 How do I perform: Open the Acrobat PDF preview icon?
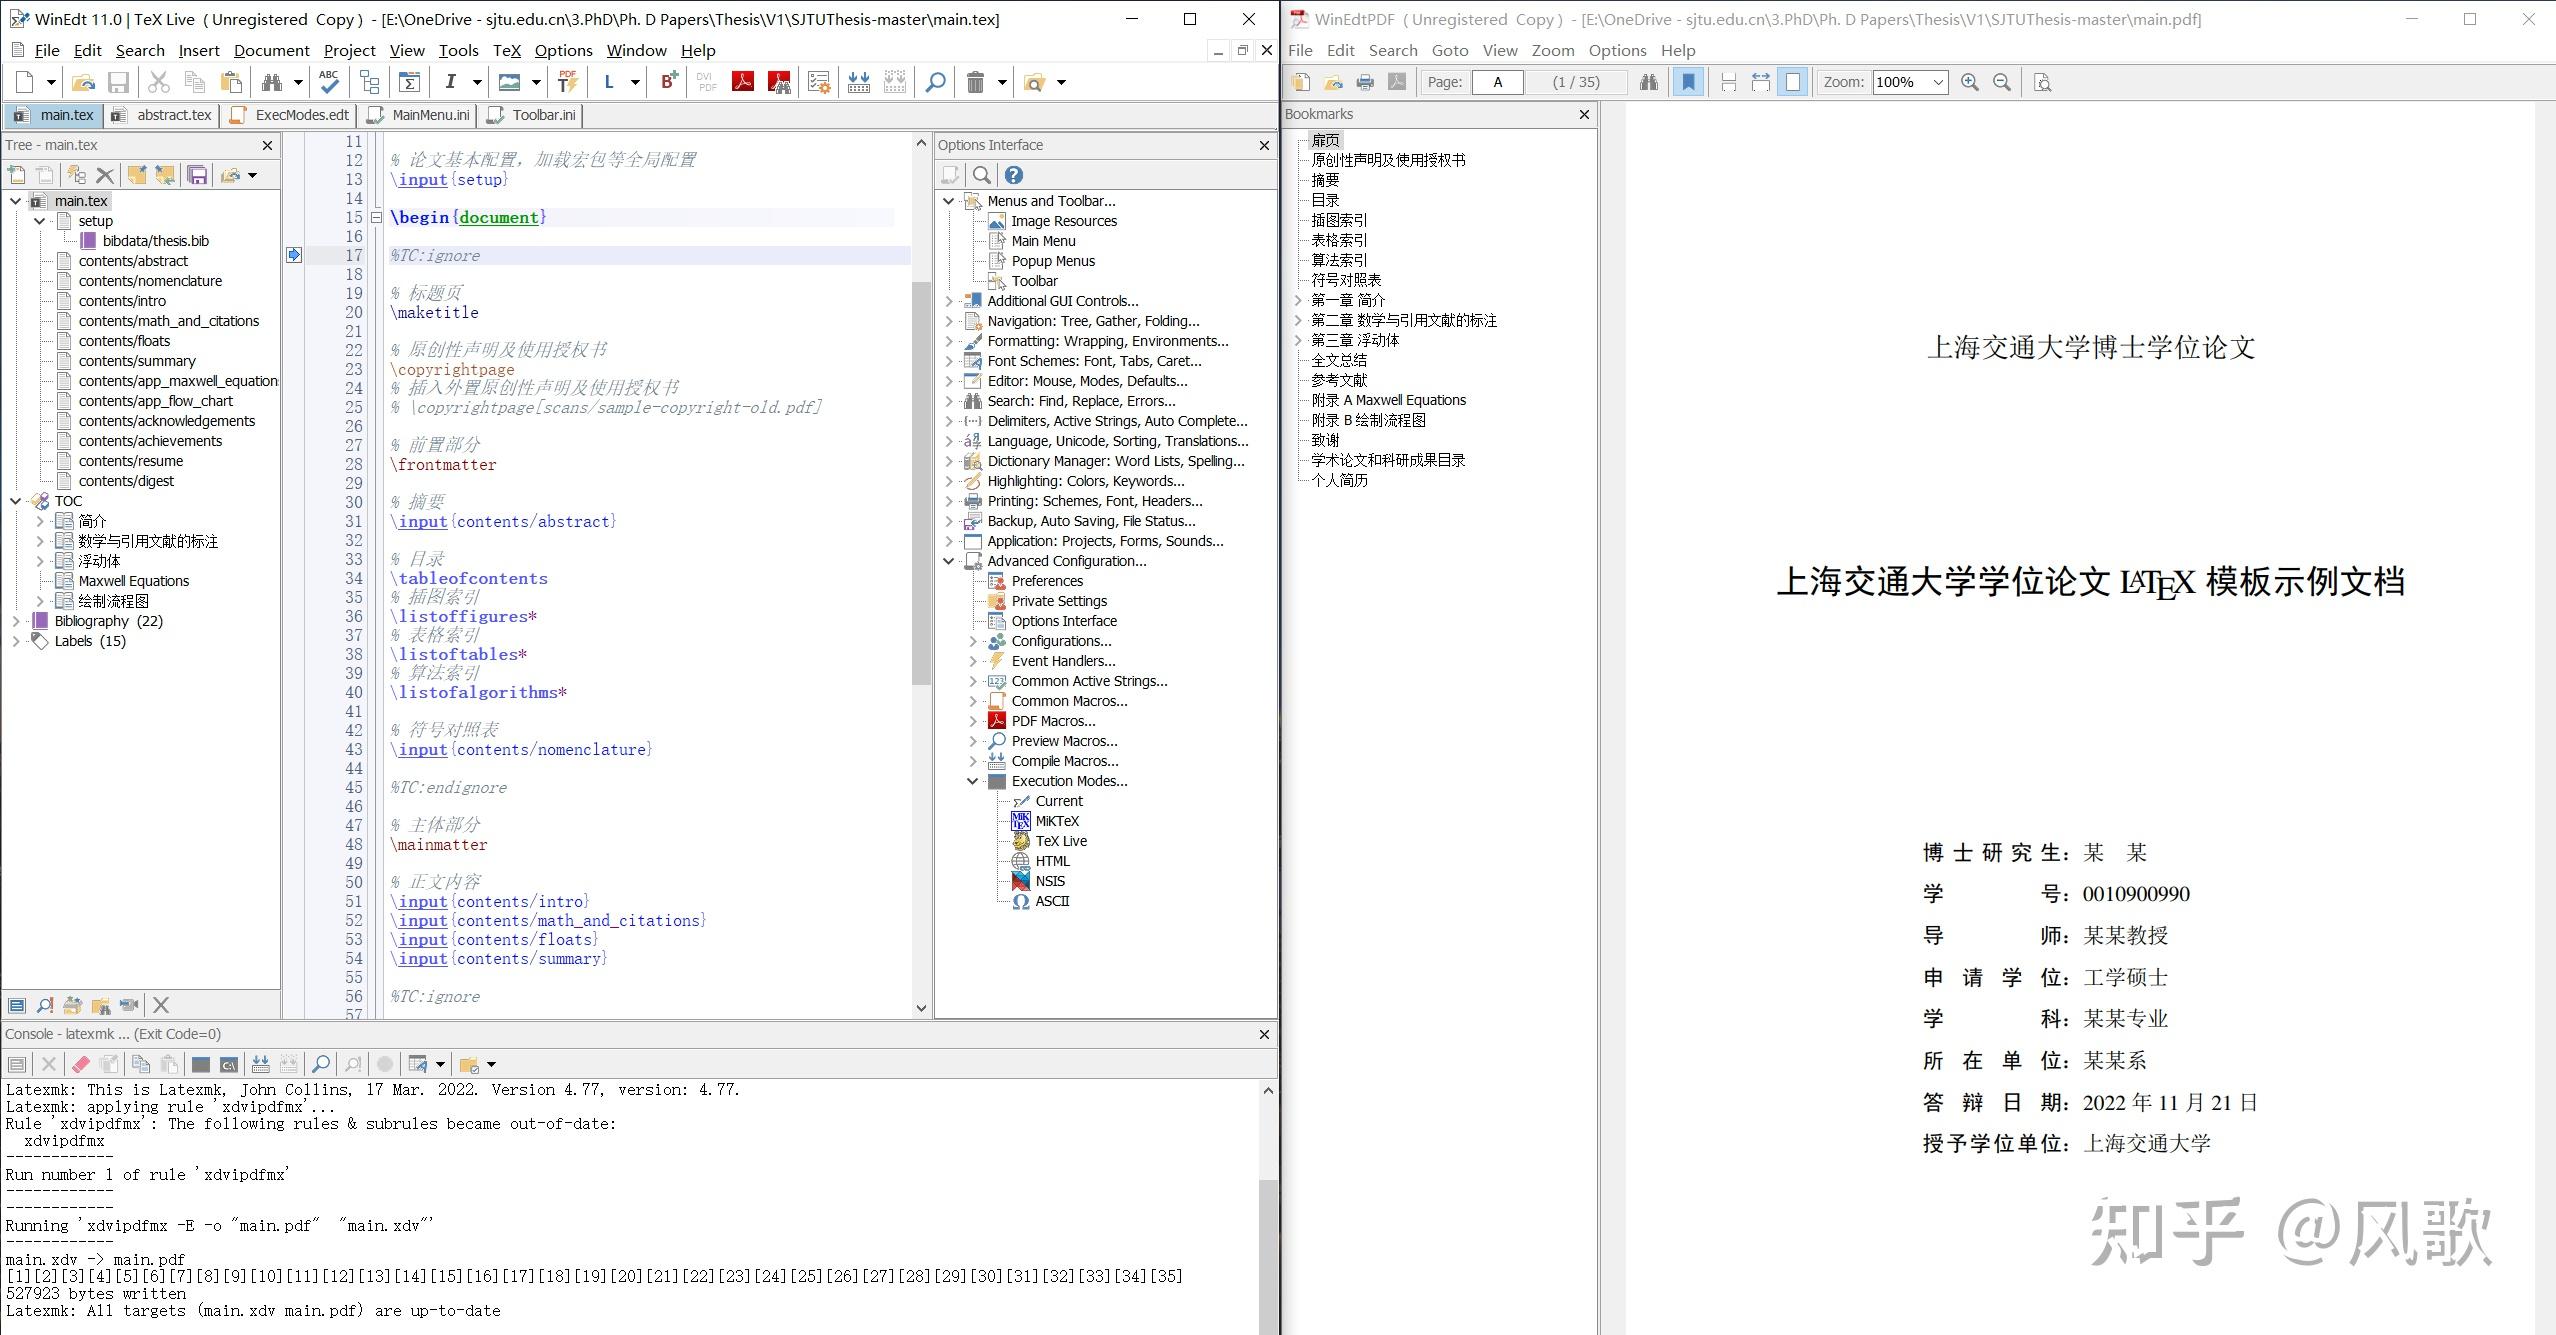click(x=743, y=82)
